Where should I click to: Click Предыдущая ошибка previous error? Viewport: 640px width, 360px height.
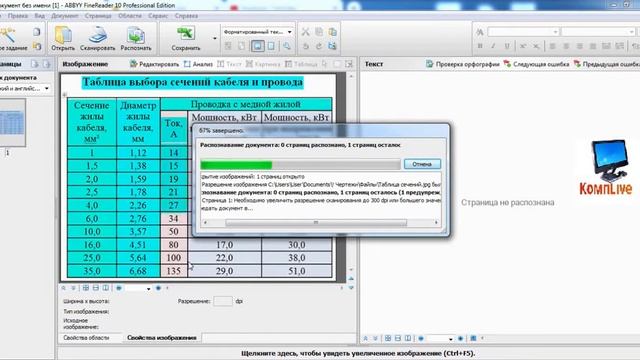[x=607, y=64]
